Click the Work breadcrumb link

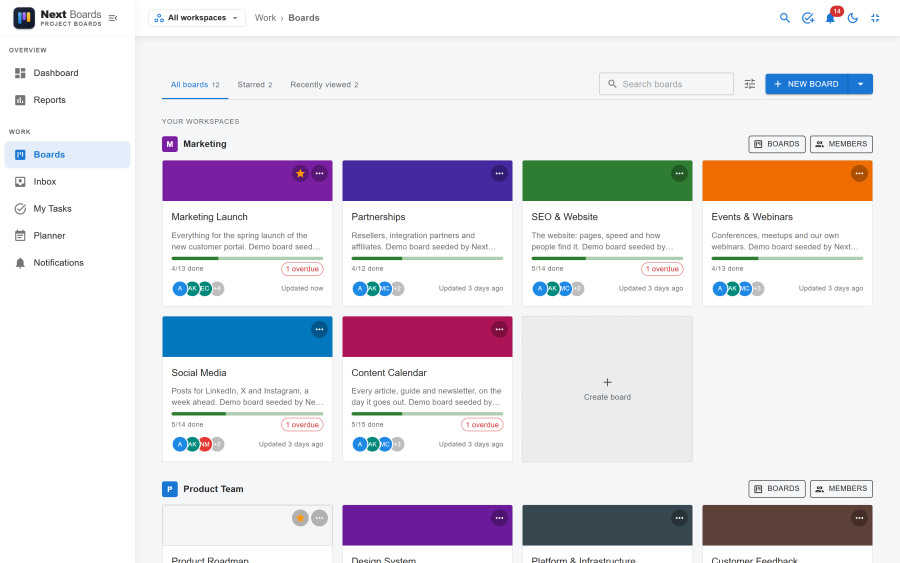point(265,18)
